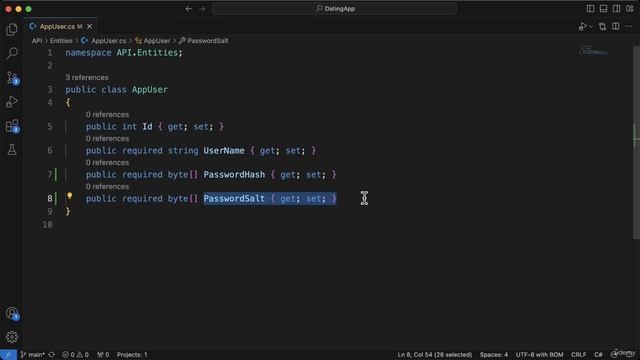Click the 'Id' property name on line 5

pos(147,127)
